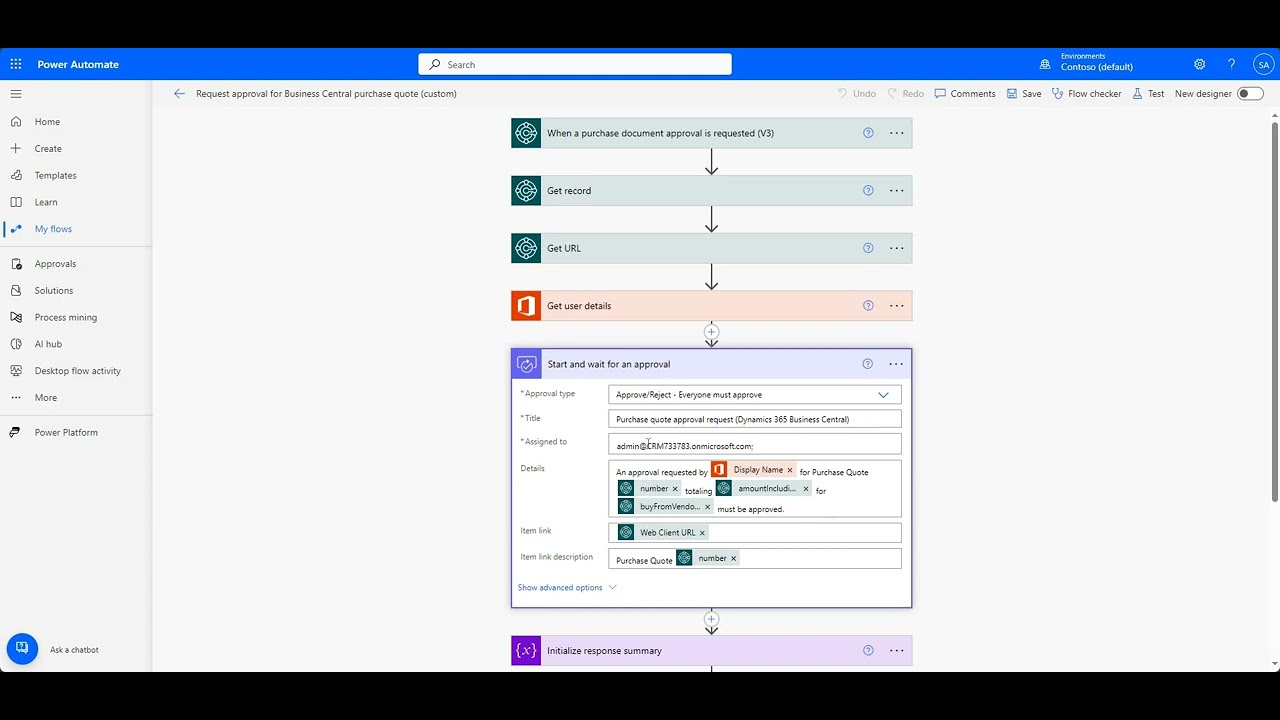Viewport: 1280px width, 720px height.
Task: Open help for Get record step
Action: (x=868, y=191)
